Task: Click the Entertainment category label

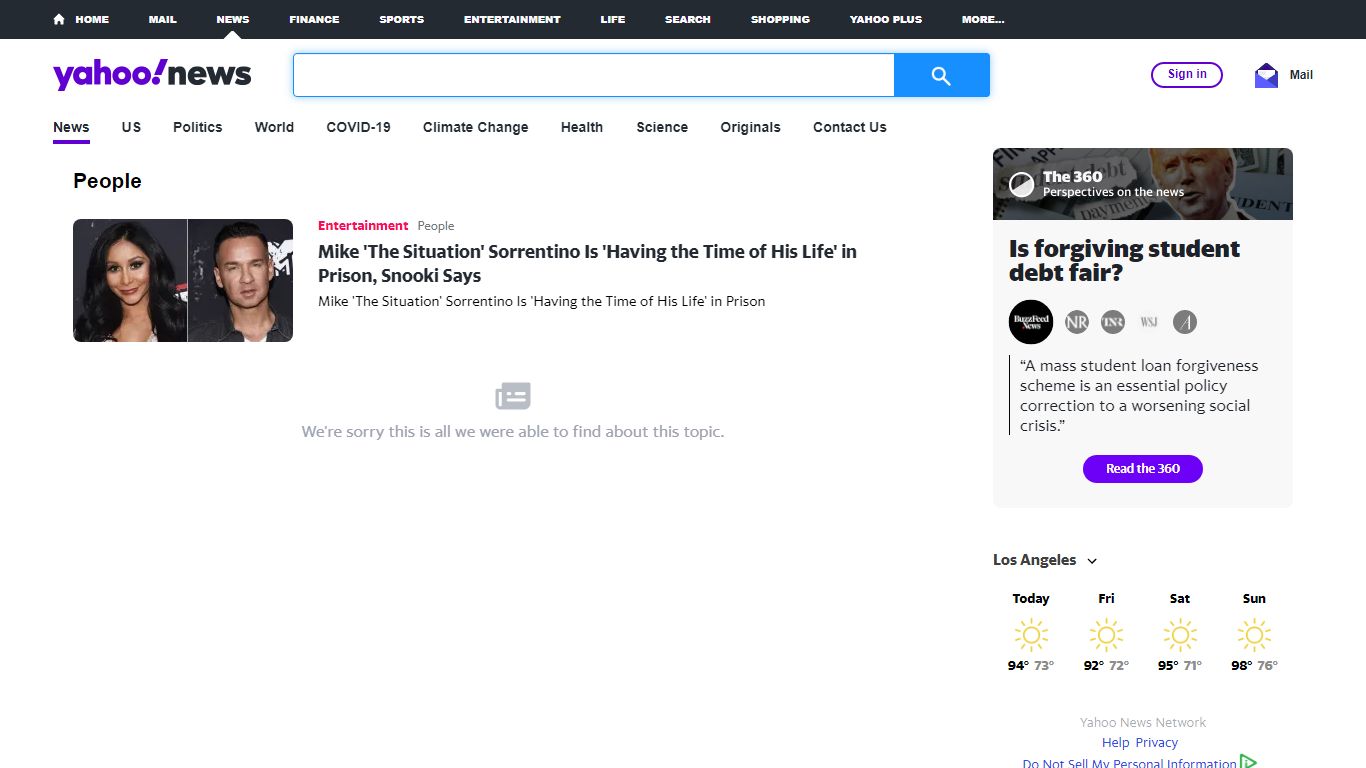Action: pyautogui.click(x=363, y=226)
